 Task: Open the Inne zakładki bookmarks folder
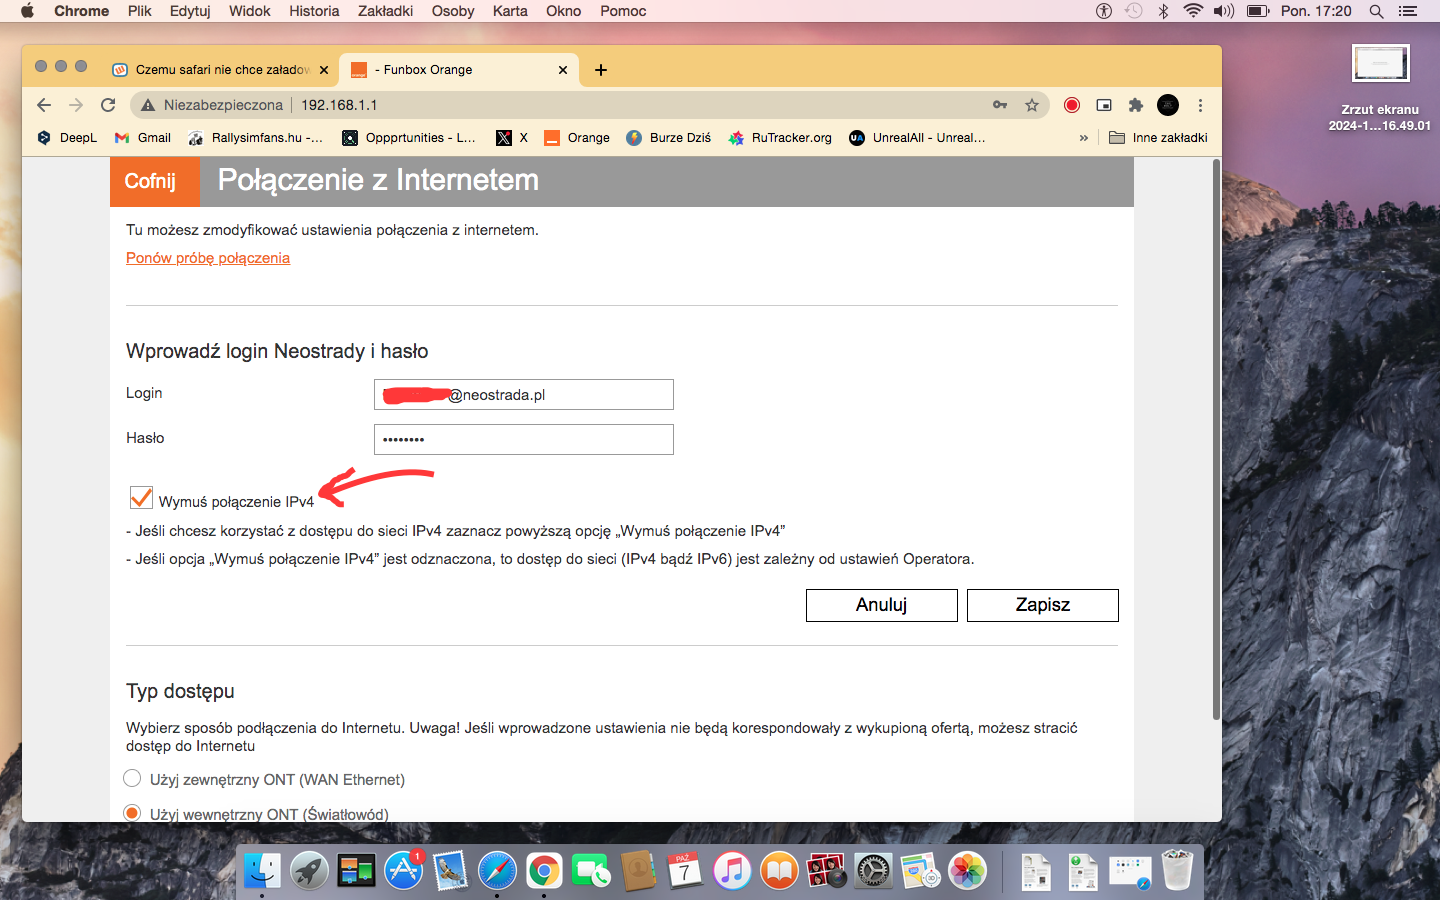pos(1158,138)
